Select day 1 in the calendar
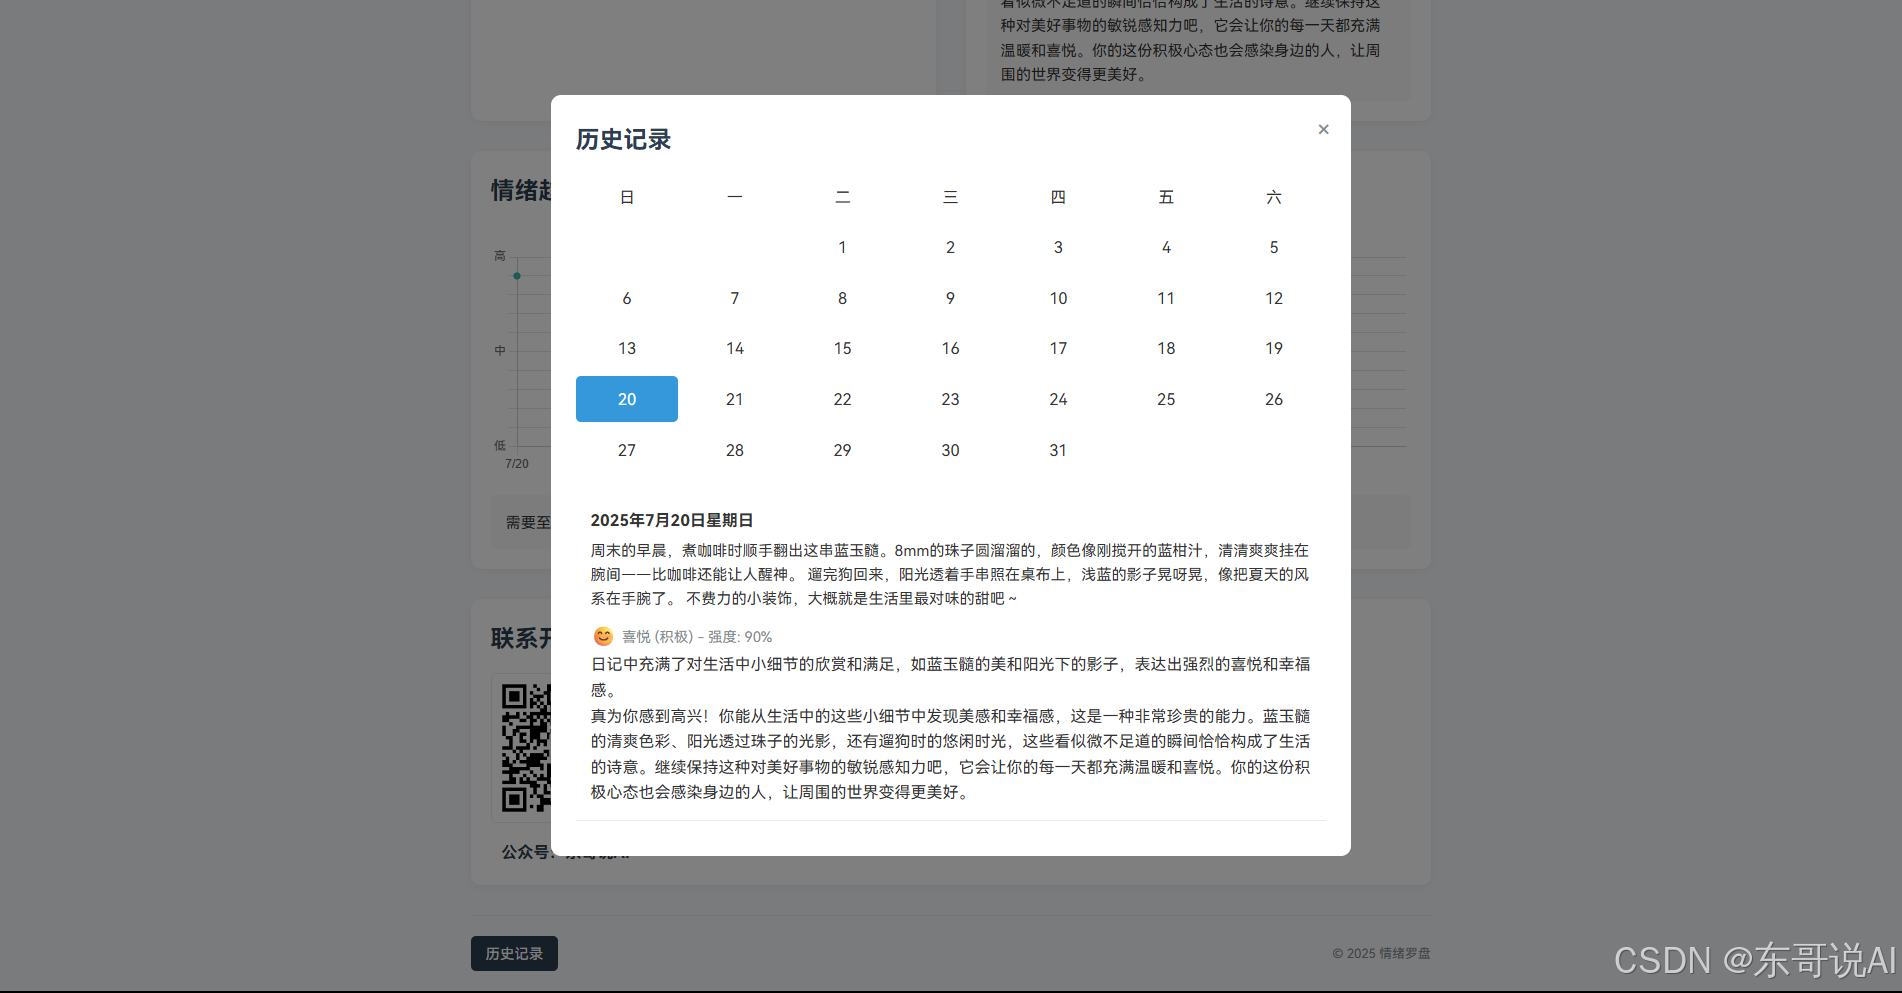 click(842, 247)
